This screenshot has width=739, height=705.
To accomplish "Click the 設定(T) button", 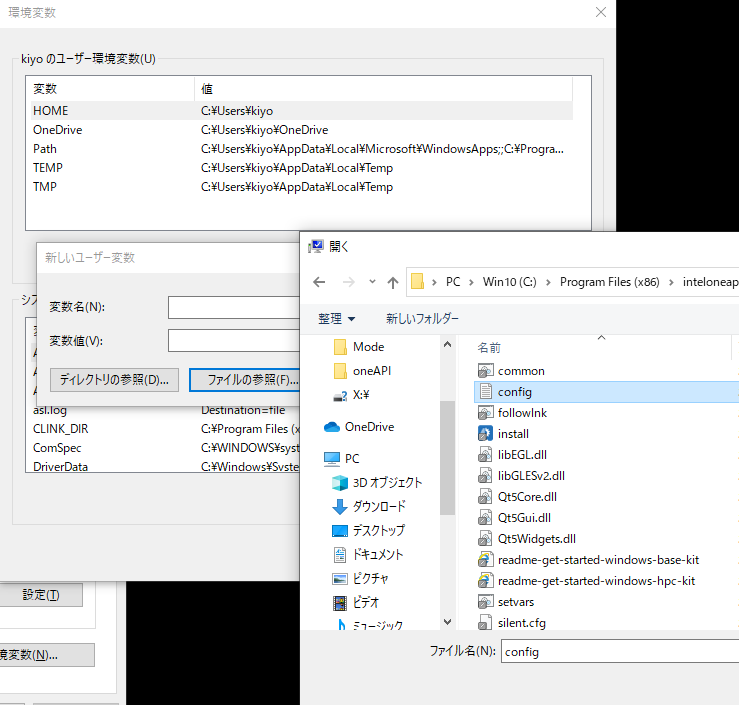I will pos(41,595).
